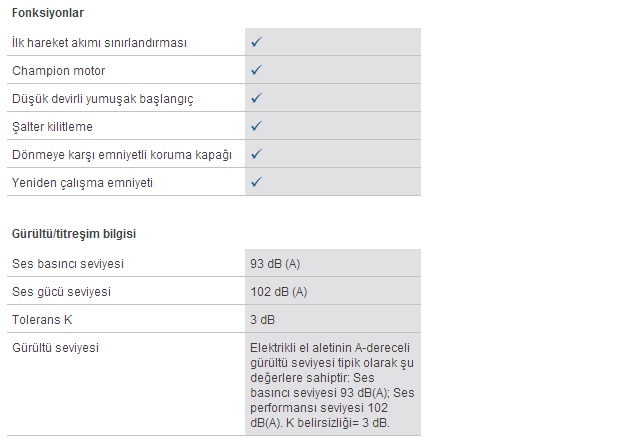The height and width of the screenshot is (442, 617).
Task: Click the 93 dB (A) value cell
Action: (333, 263)
